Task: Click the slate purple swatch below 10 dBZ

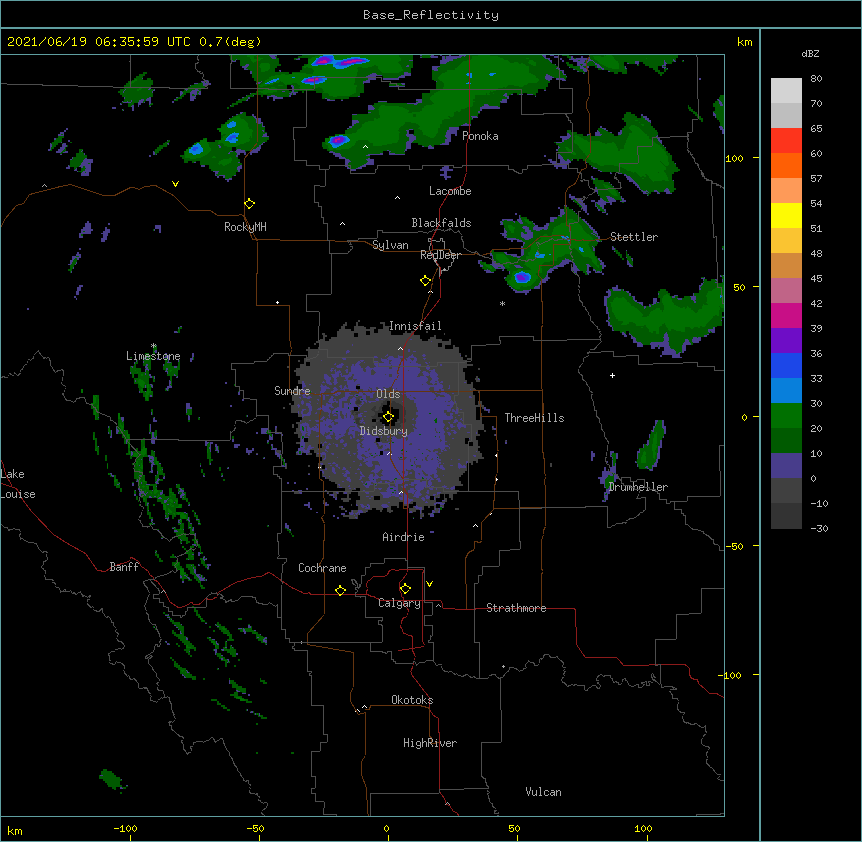Action: [x=786, y=466]
